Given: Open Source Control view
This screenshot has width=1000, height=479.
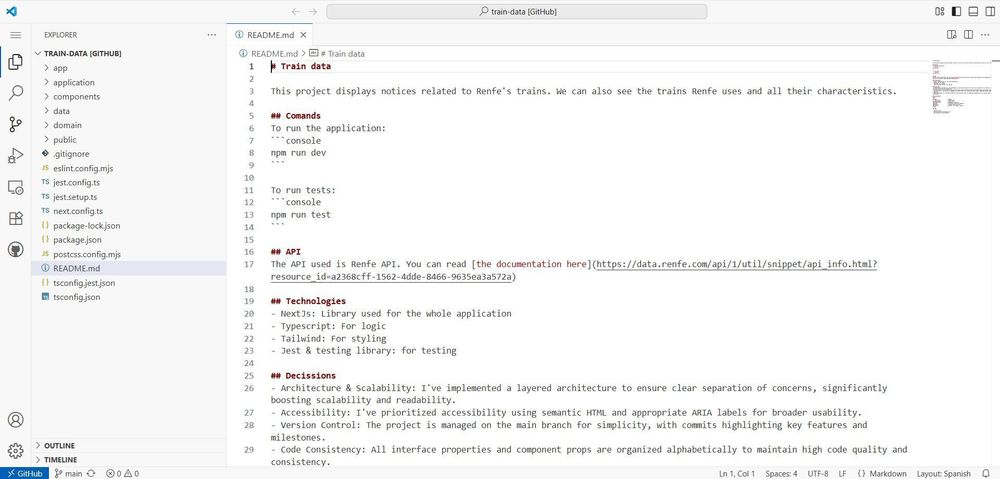Looking at the screenshot, I should click(x=15, y=124).
